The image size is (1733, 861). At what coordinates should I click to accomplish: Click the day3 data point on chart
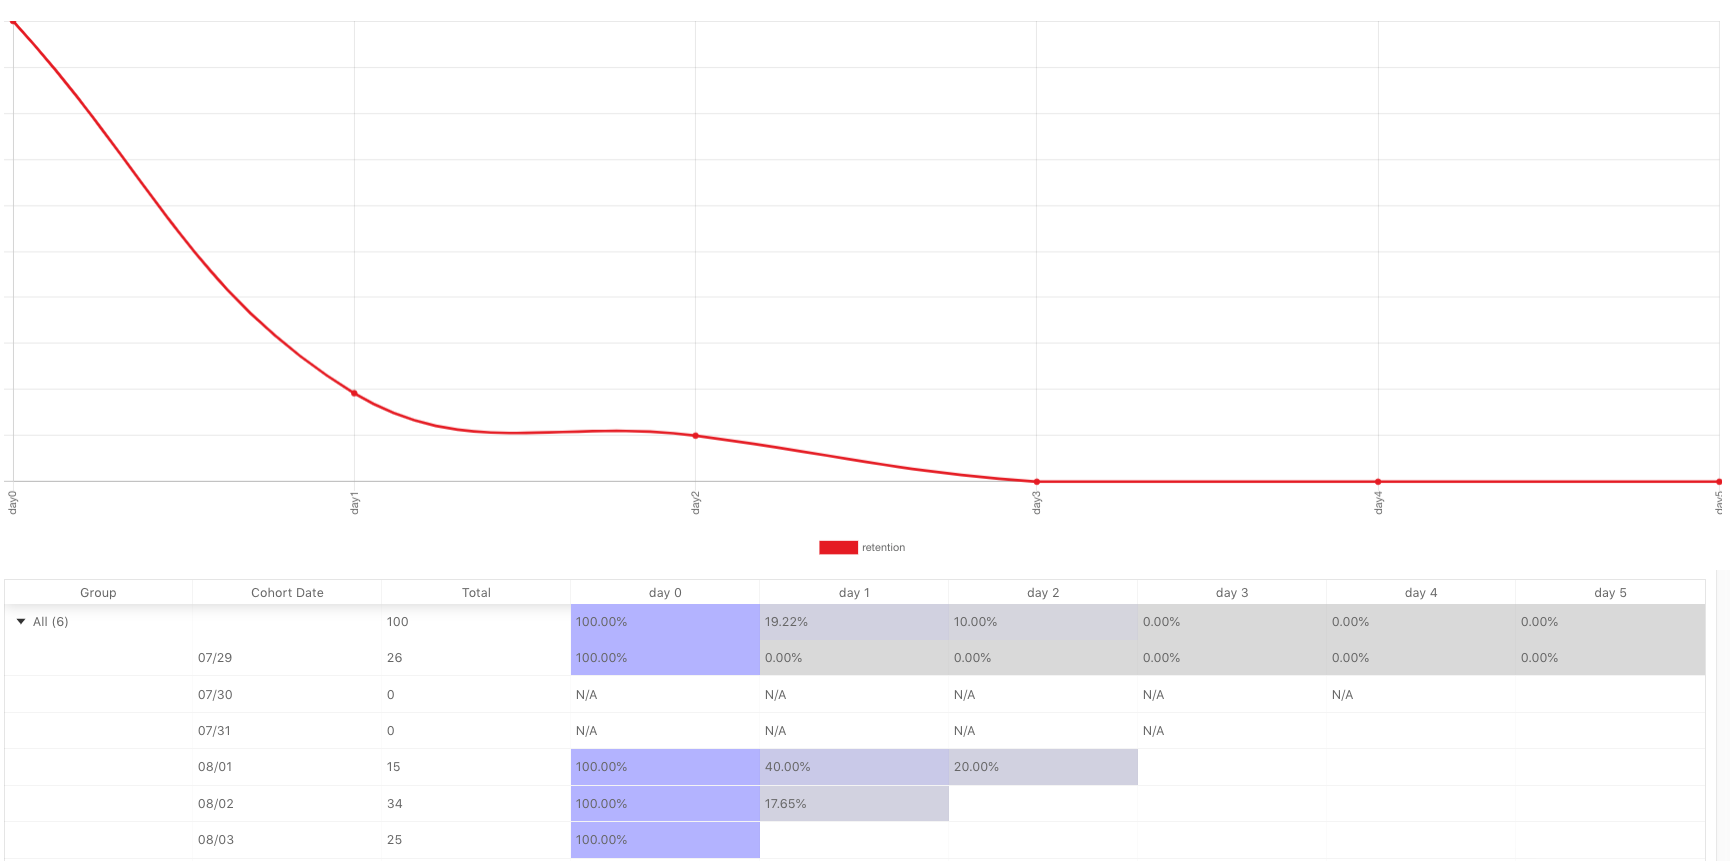1037,482
